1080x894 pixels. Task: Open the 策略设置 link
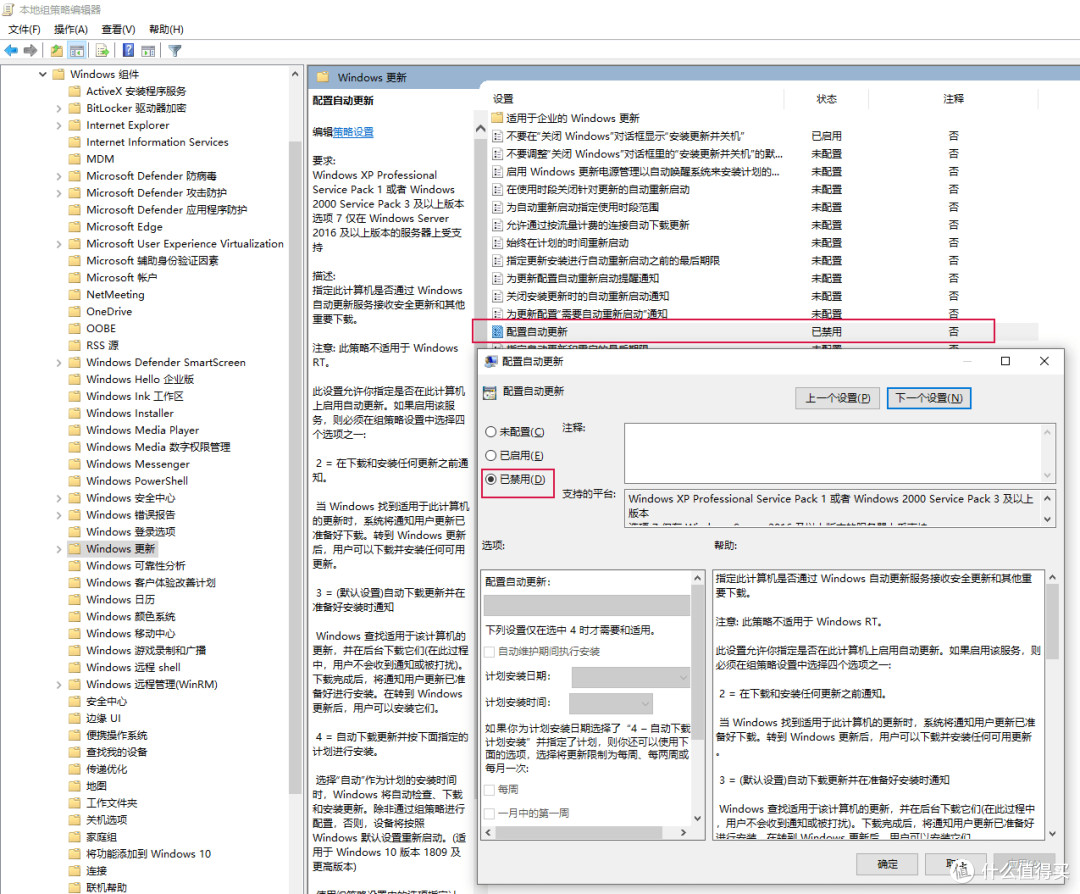(x=353, y=132)
